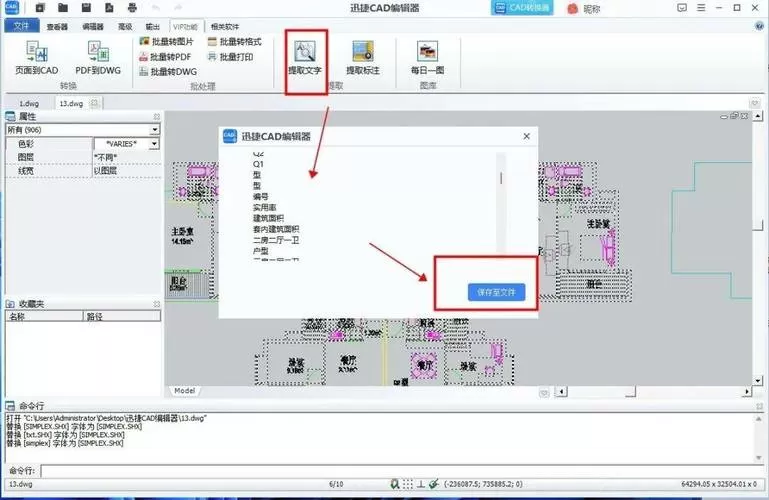Redo action with redo arrow
The width and height of the screenshot is (769, 500).
pos(178,8)
